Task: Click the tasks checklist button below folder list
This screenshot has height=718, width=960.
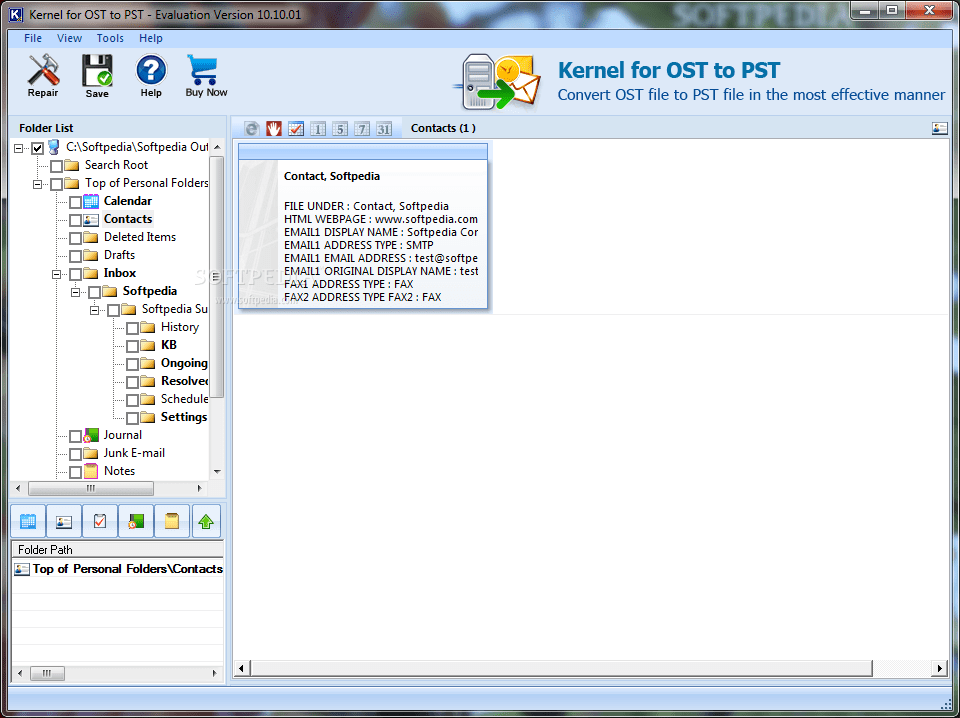Action: 100,522
